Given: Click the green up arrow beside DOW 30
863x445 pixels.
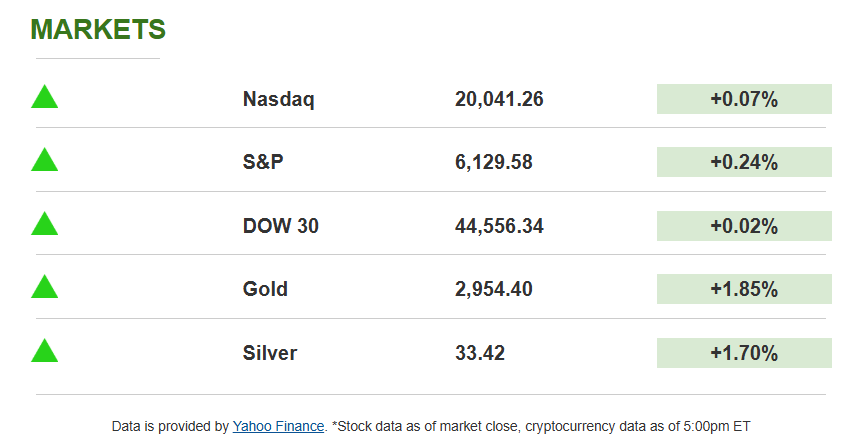Looking at the screenshot, I should click(45, 225).
